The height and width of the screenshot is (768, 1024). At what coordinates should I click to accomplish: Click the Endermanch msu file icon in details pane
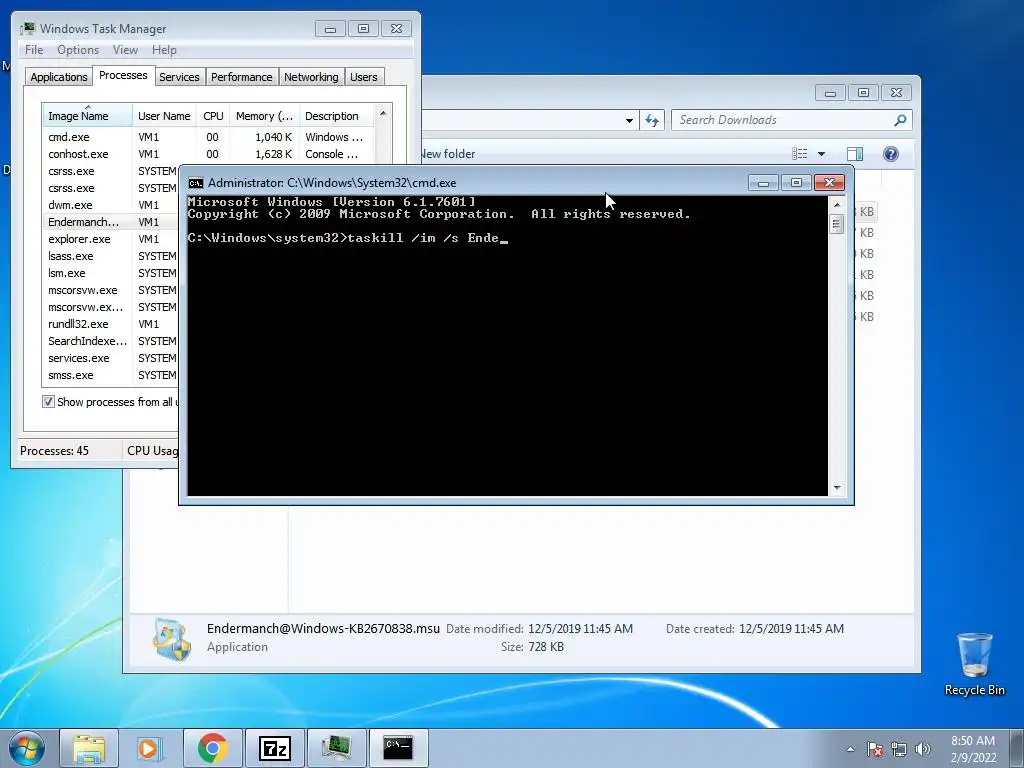pyautogui.click(x=172, y=639)
